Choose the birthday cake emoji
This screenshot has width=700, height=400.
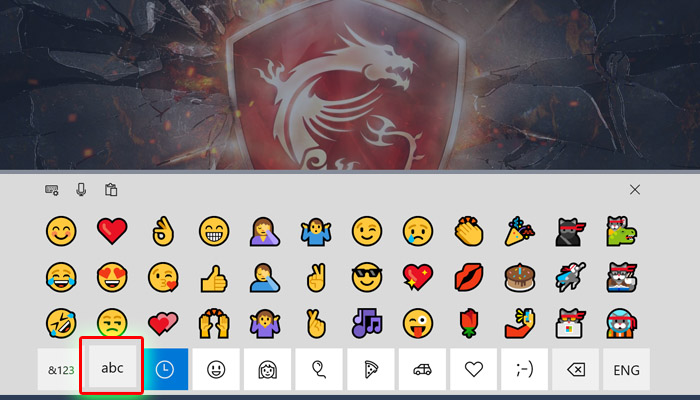click(x=520, y=277)
